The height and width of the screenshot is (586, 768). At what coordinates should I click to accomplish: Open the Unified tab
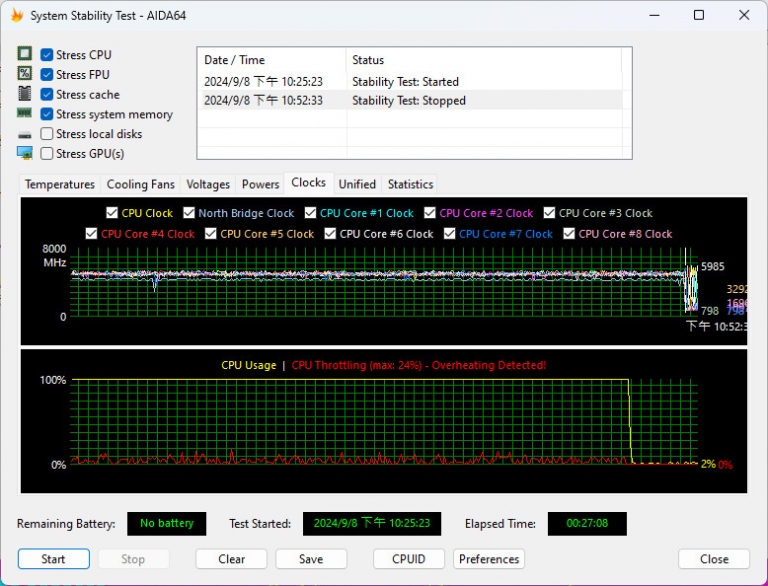357,184
